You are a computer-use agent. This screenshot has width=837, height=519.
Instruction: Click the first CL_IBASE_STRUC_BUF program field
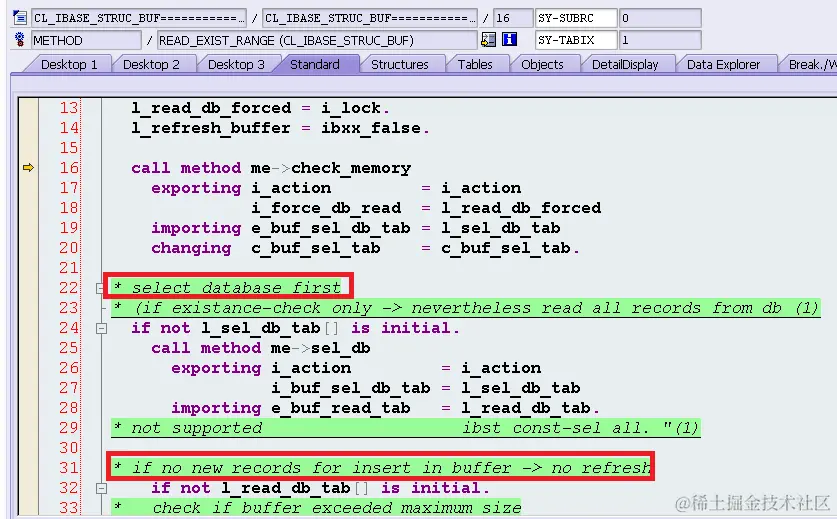[x=139, y=18]
